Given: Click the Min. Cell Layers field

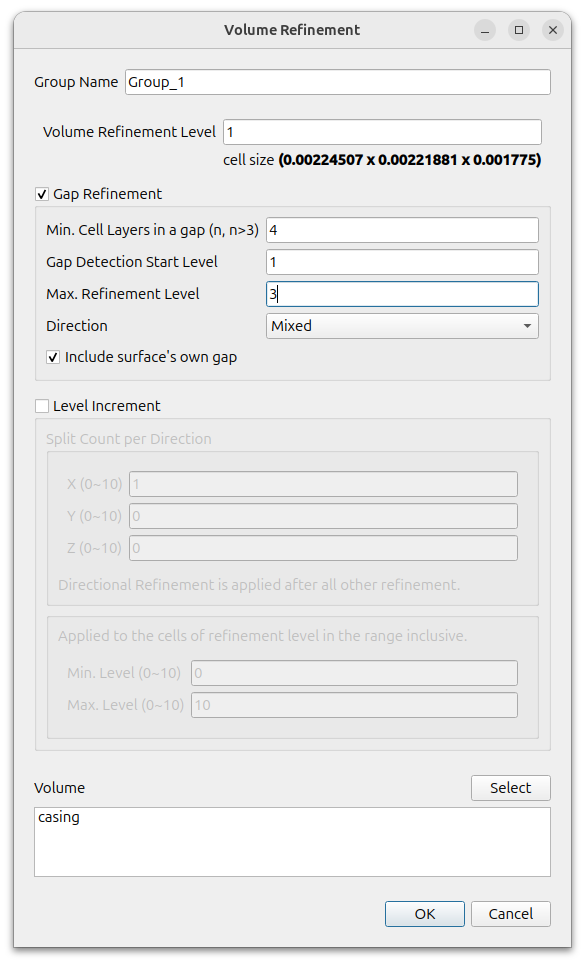Looking at the screenshot, I should click(x=402, y=230).
